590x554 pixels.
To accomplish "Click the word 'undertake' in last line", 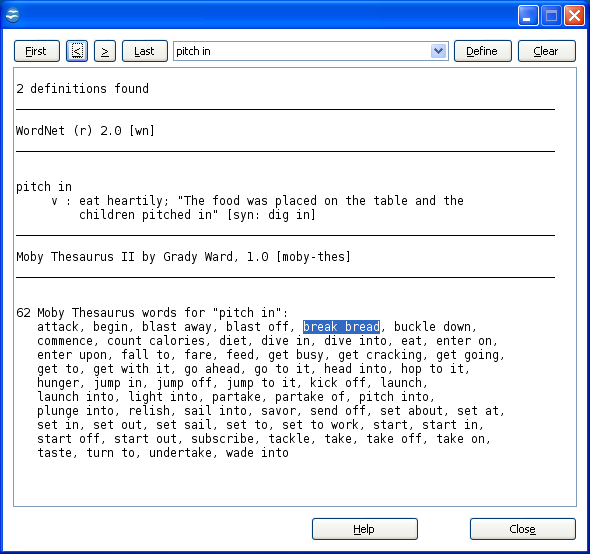I will [x=180, y=453].
